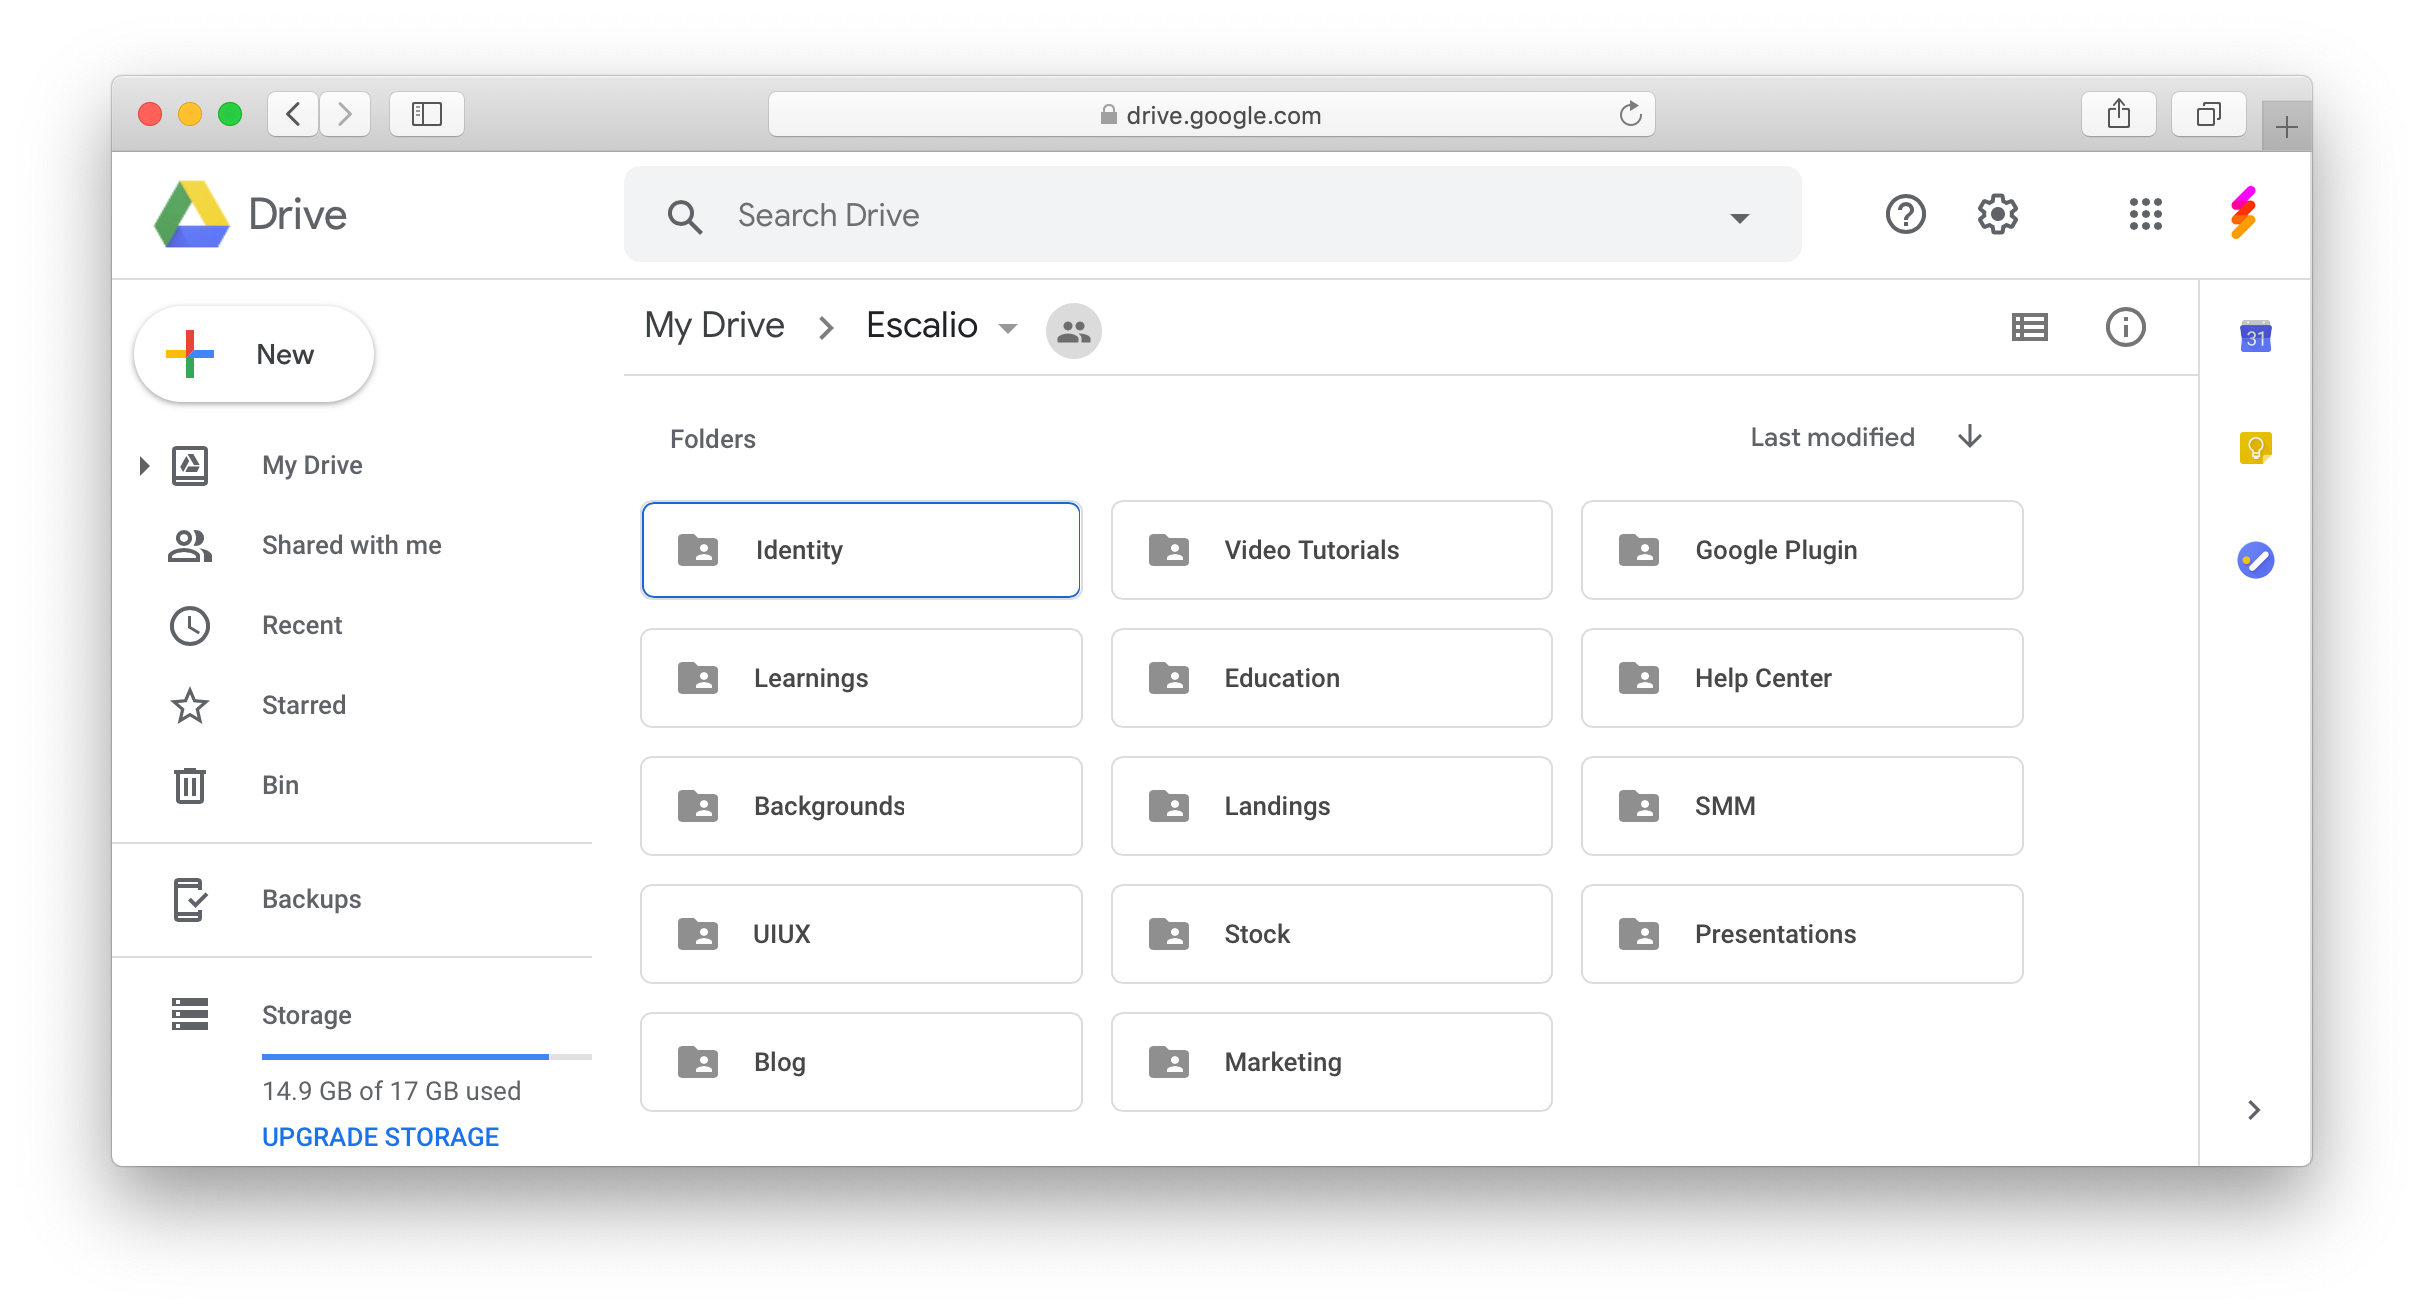Click the search magnifier icon

685,216
